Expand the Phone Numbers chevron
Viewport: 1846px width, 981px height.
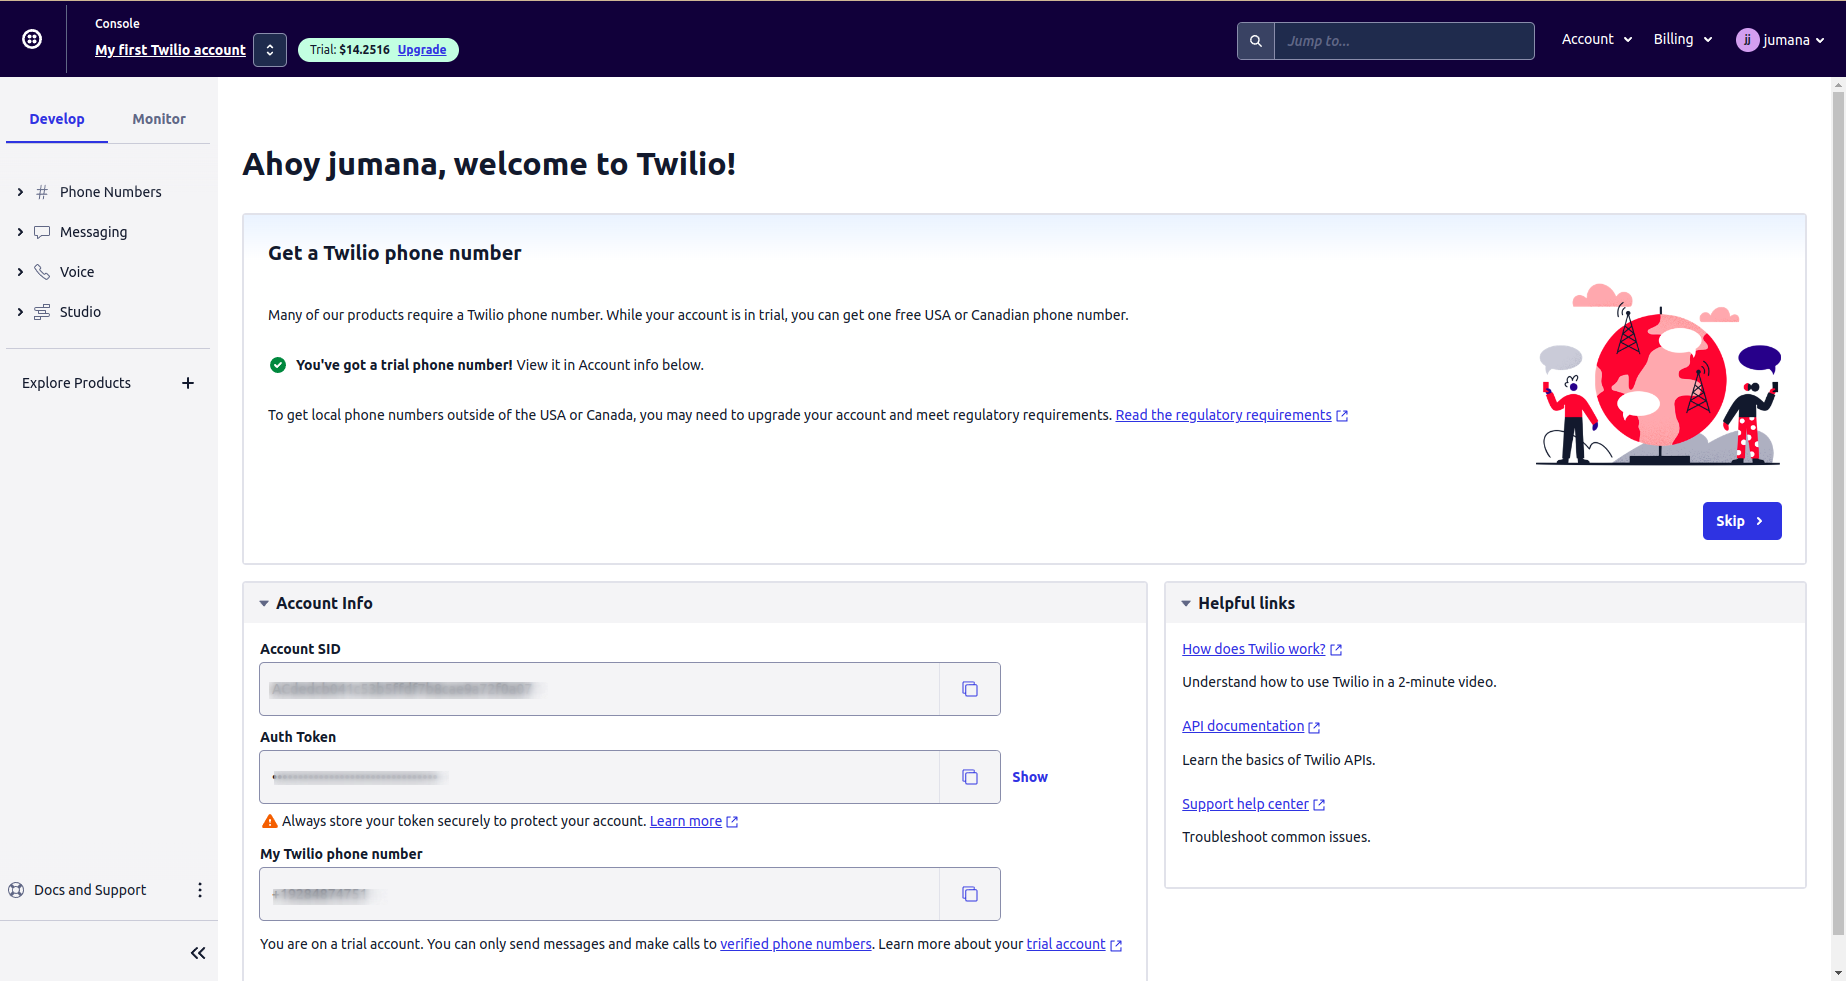pyautogui.click(x=20, y=192)
